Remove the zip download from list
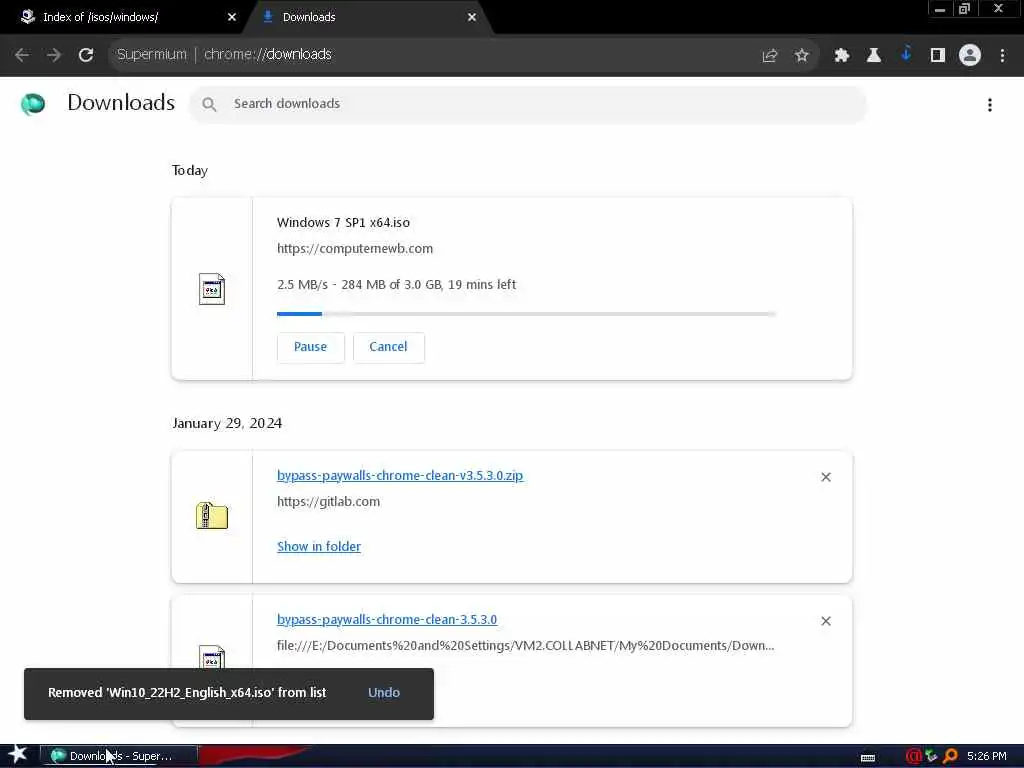1024x768 pixels. click(826, 477)
